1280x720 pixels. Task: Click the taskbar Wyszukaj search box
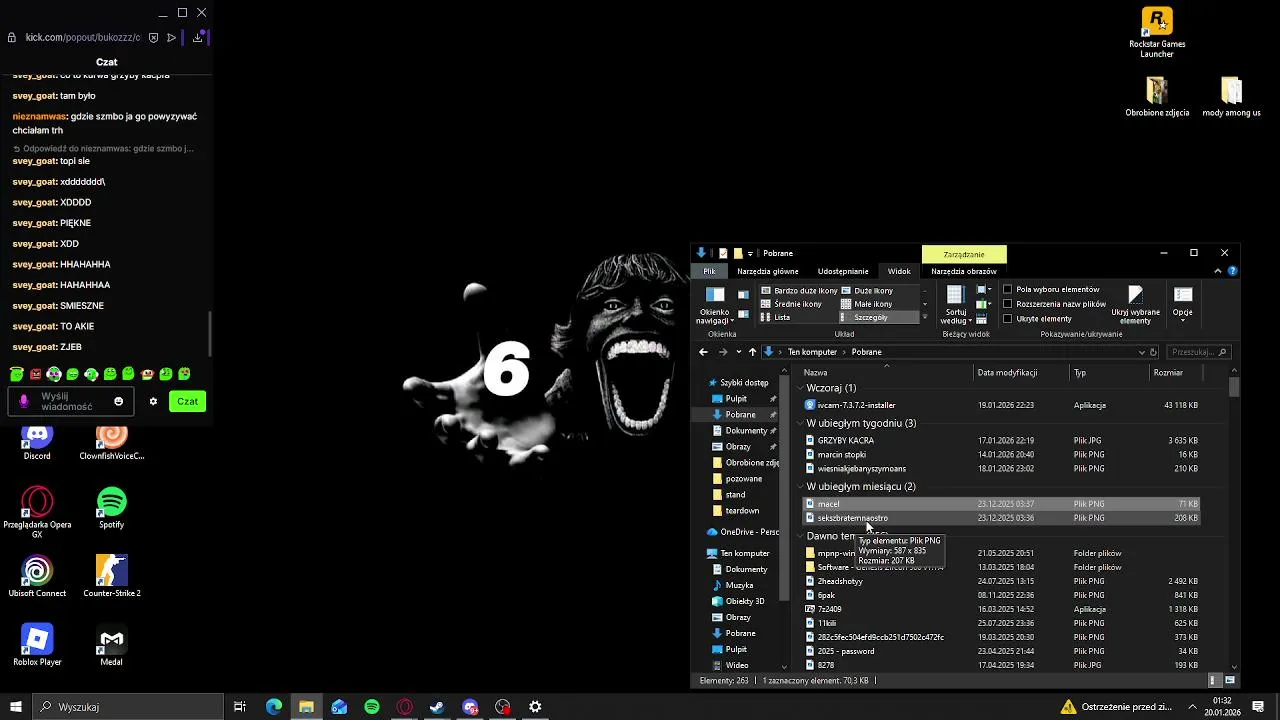click(128, 707)
